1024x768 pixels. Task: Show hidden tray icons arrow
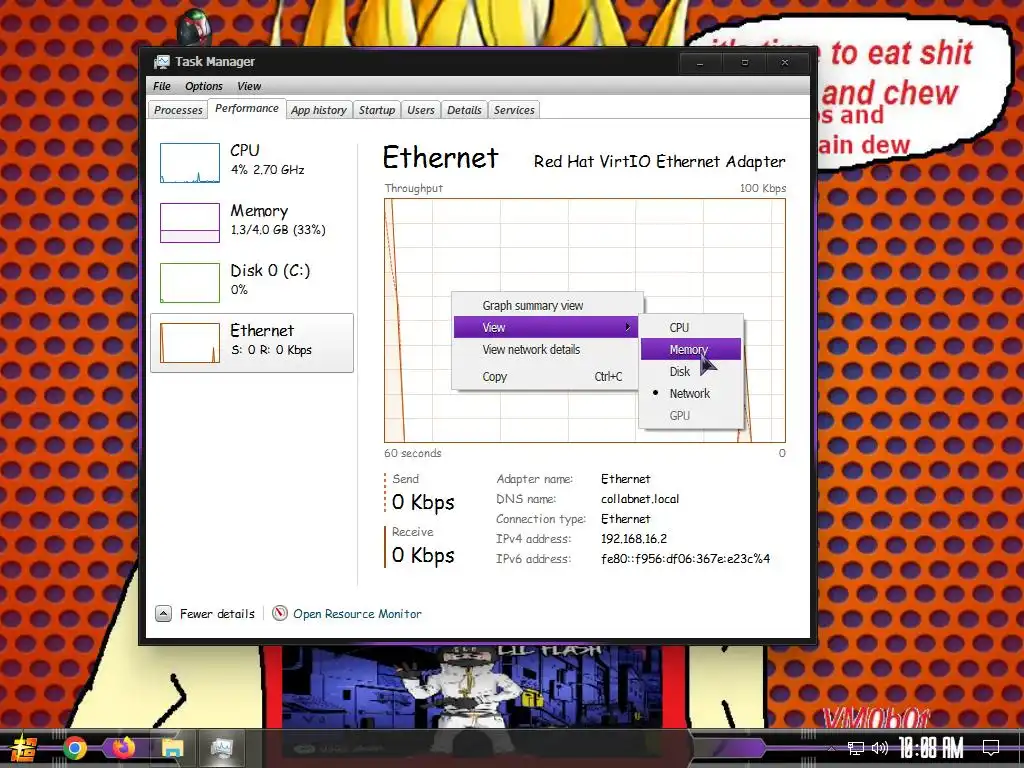pyautogui.click(x=831, y=748)
